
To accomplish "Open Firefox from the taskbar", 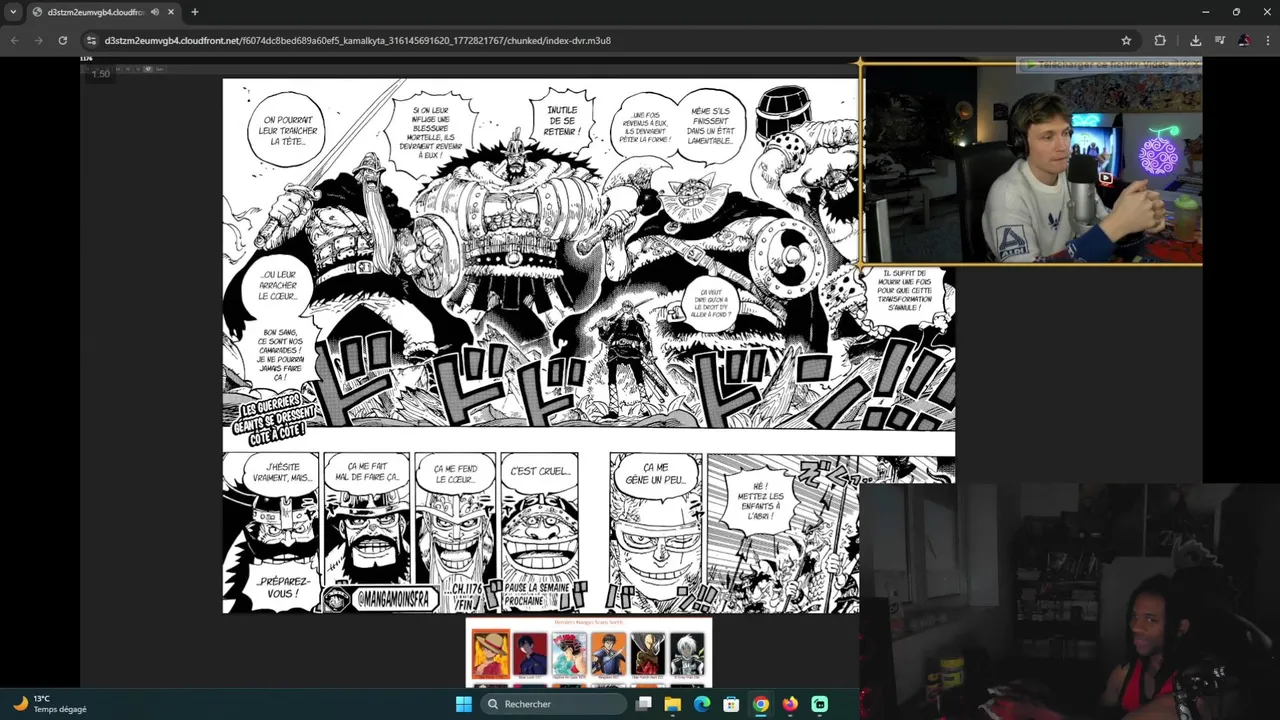I will pyautogui.click(x=790, y=704).
